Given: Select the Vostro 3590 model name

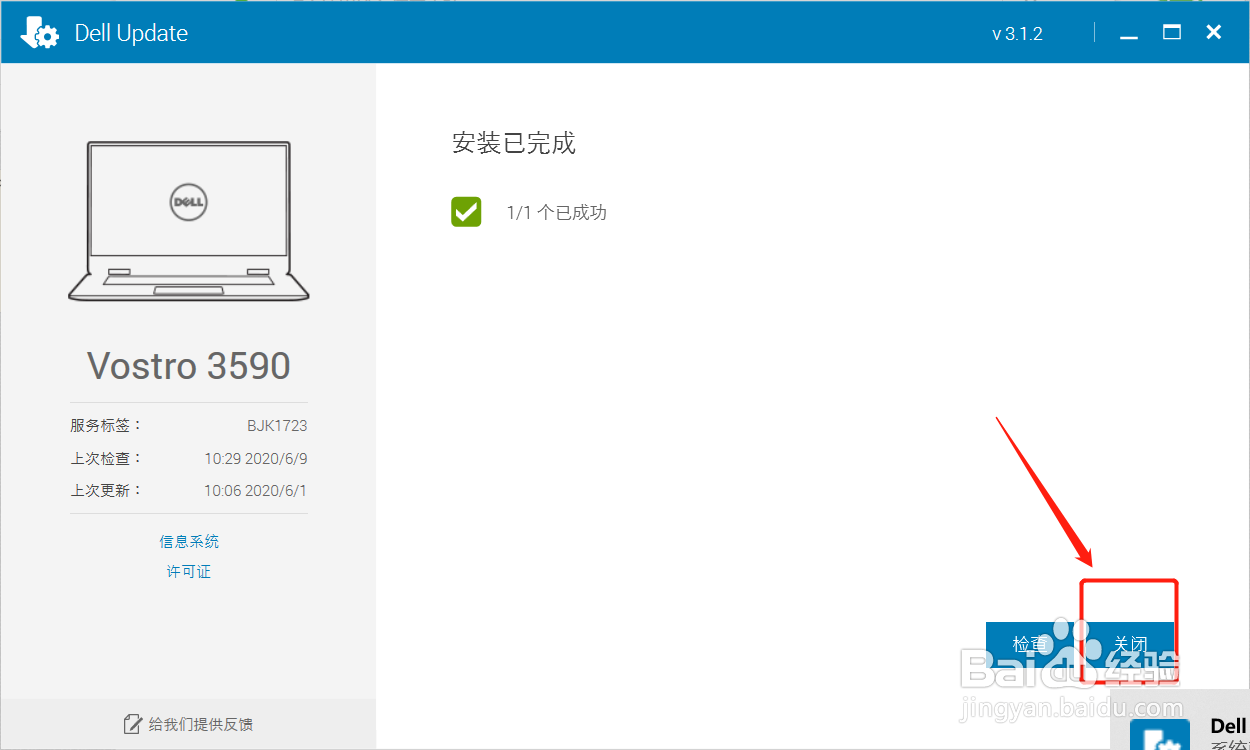Looking at the screenshot, I should click(x=189, y=366).
